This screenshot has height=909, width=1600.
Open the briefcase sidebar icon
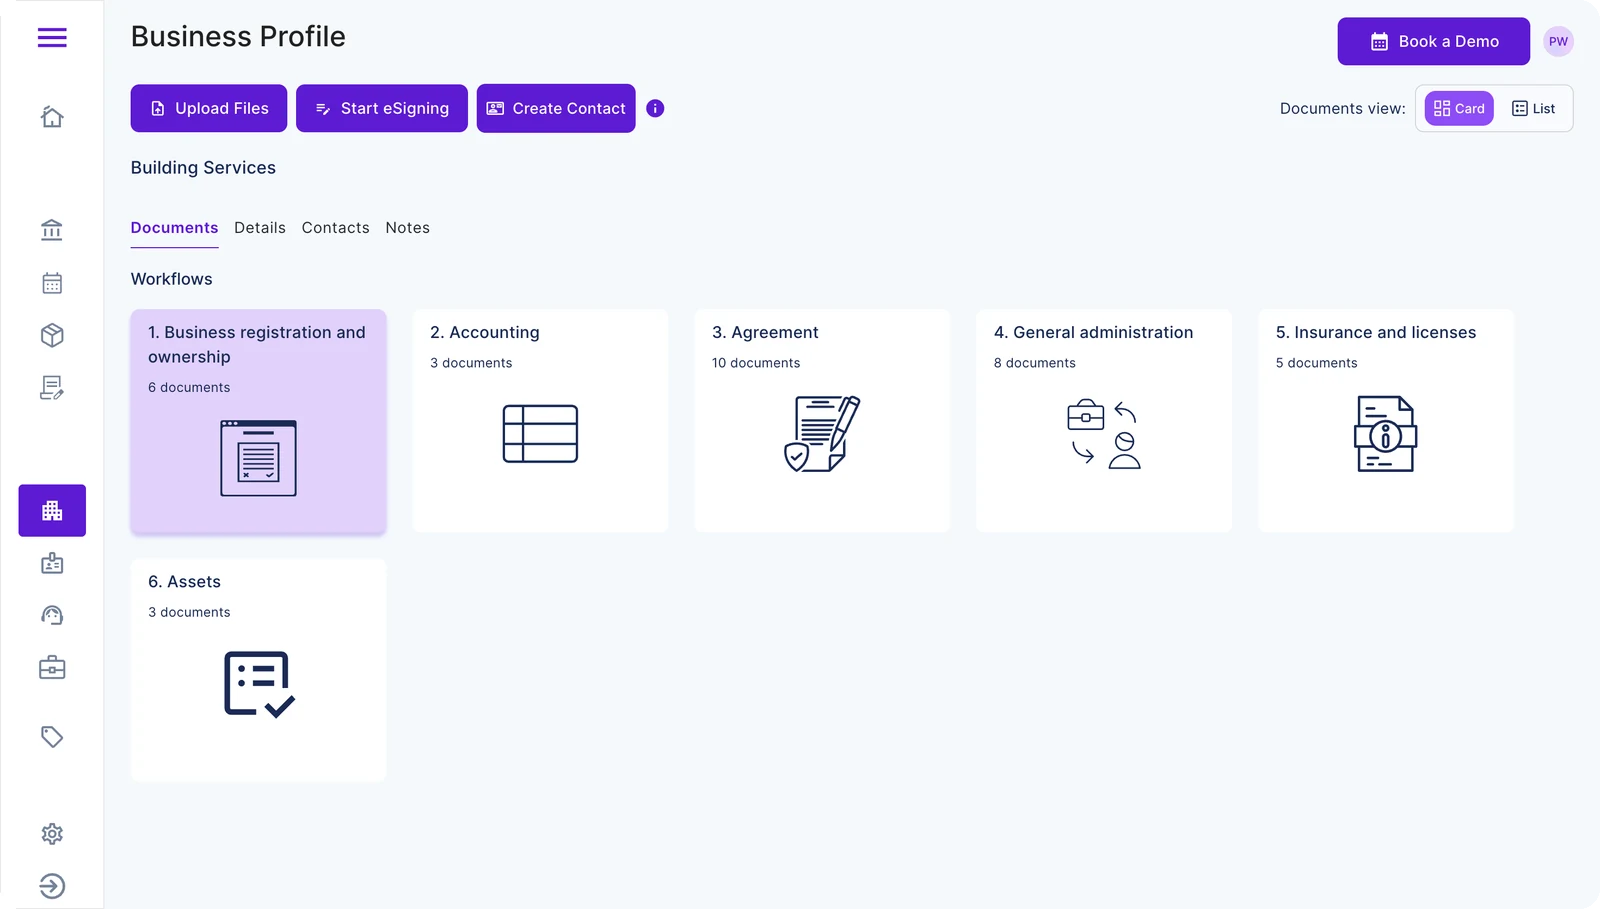pyautogui.click(x=52, y=667)
